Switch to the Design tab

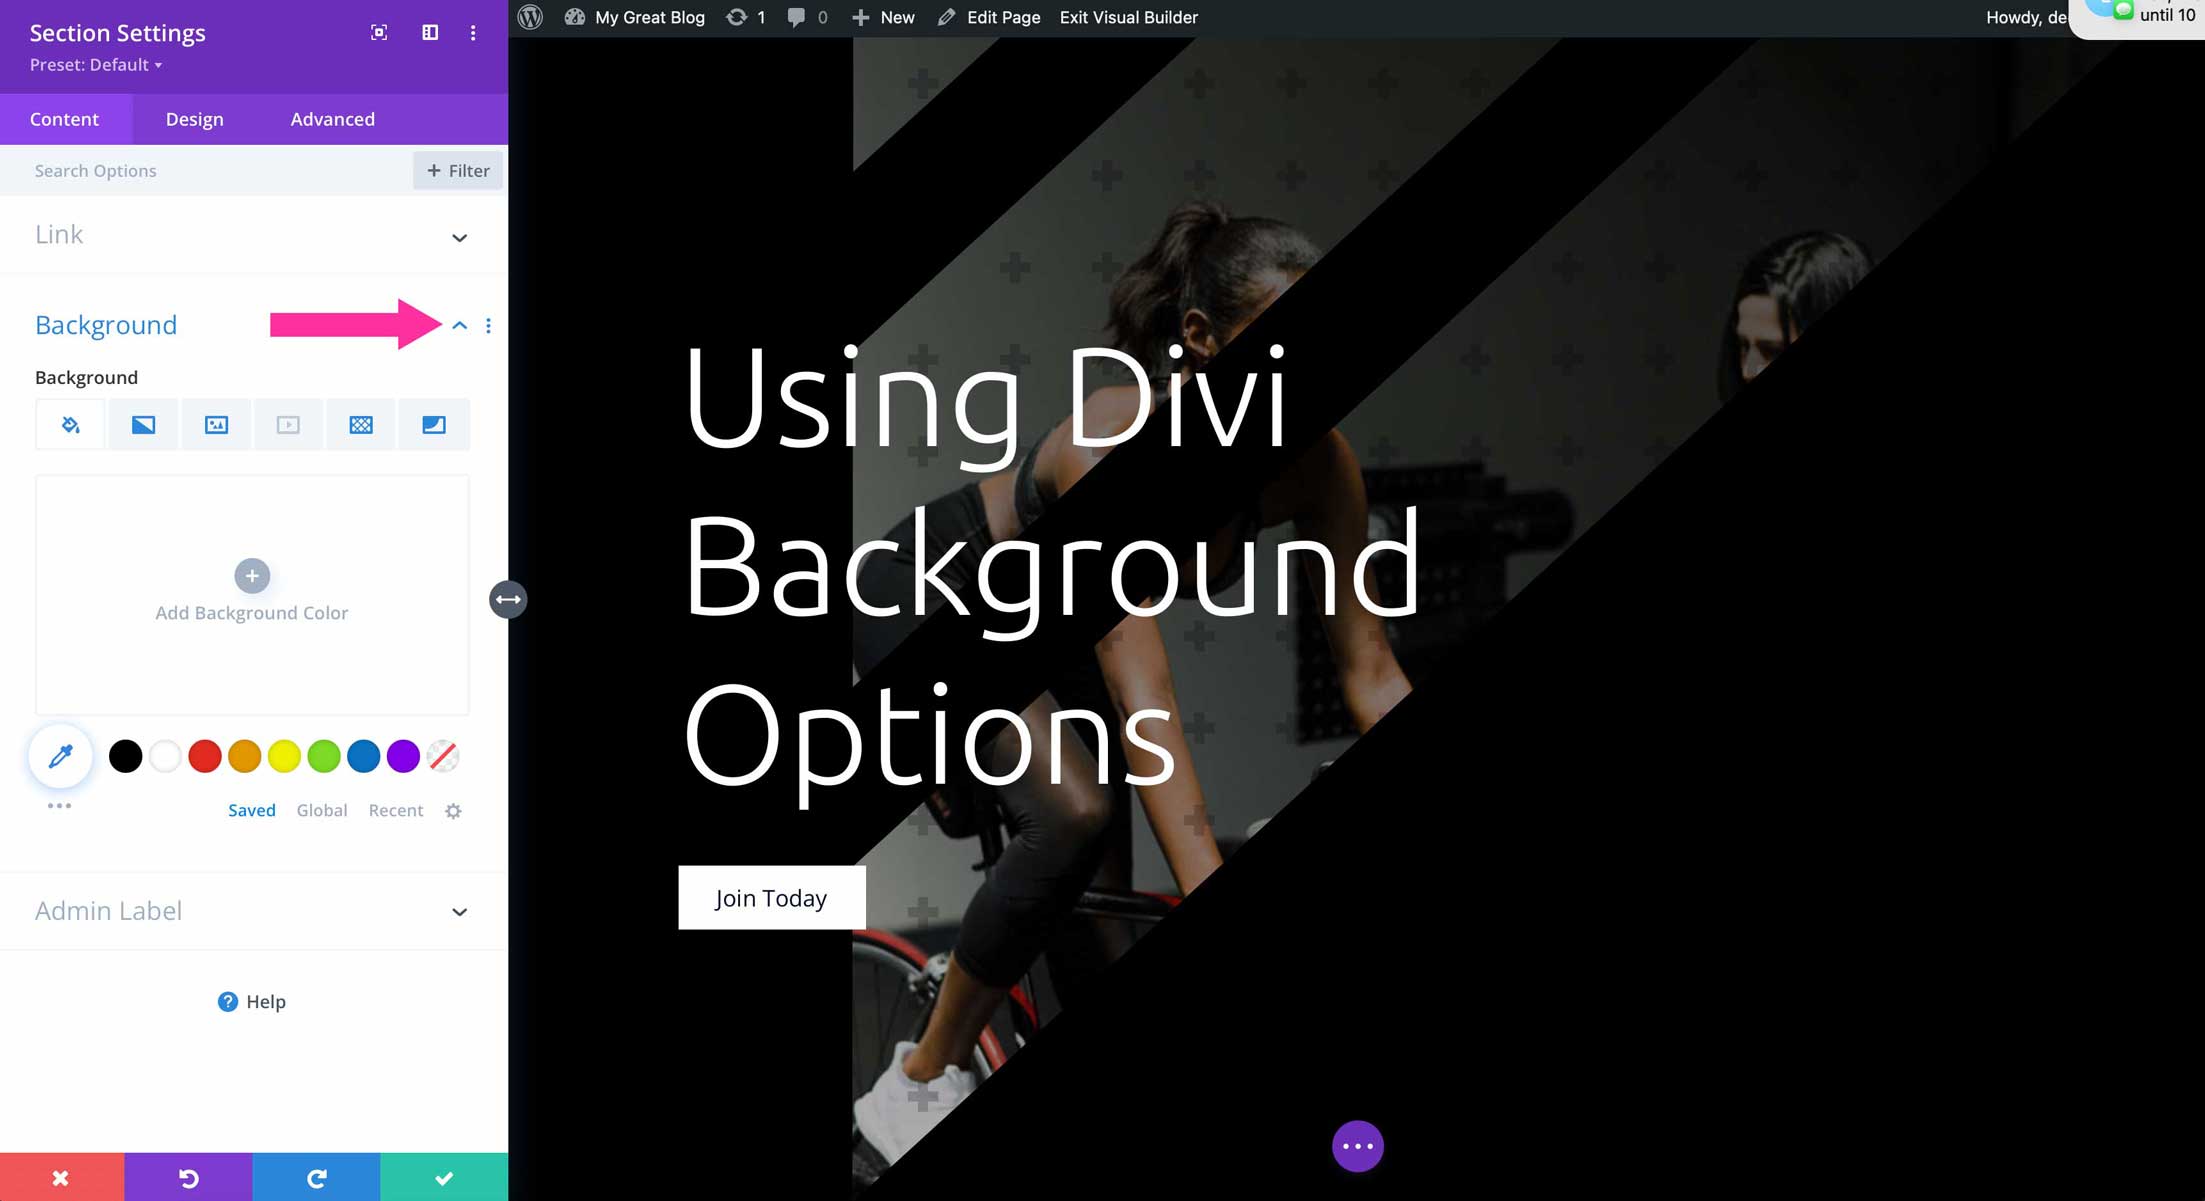pyautogui.click(x=194, y=119)
